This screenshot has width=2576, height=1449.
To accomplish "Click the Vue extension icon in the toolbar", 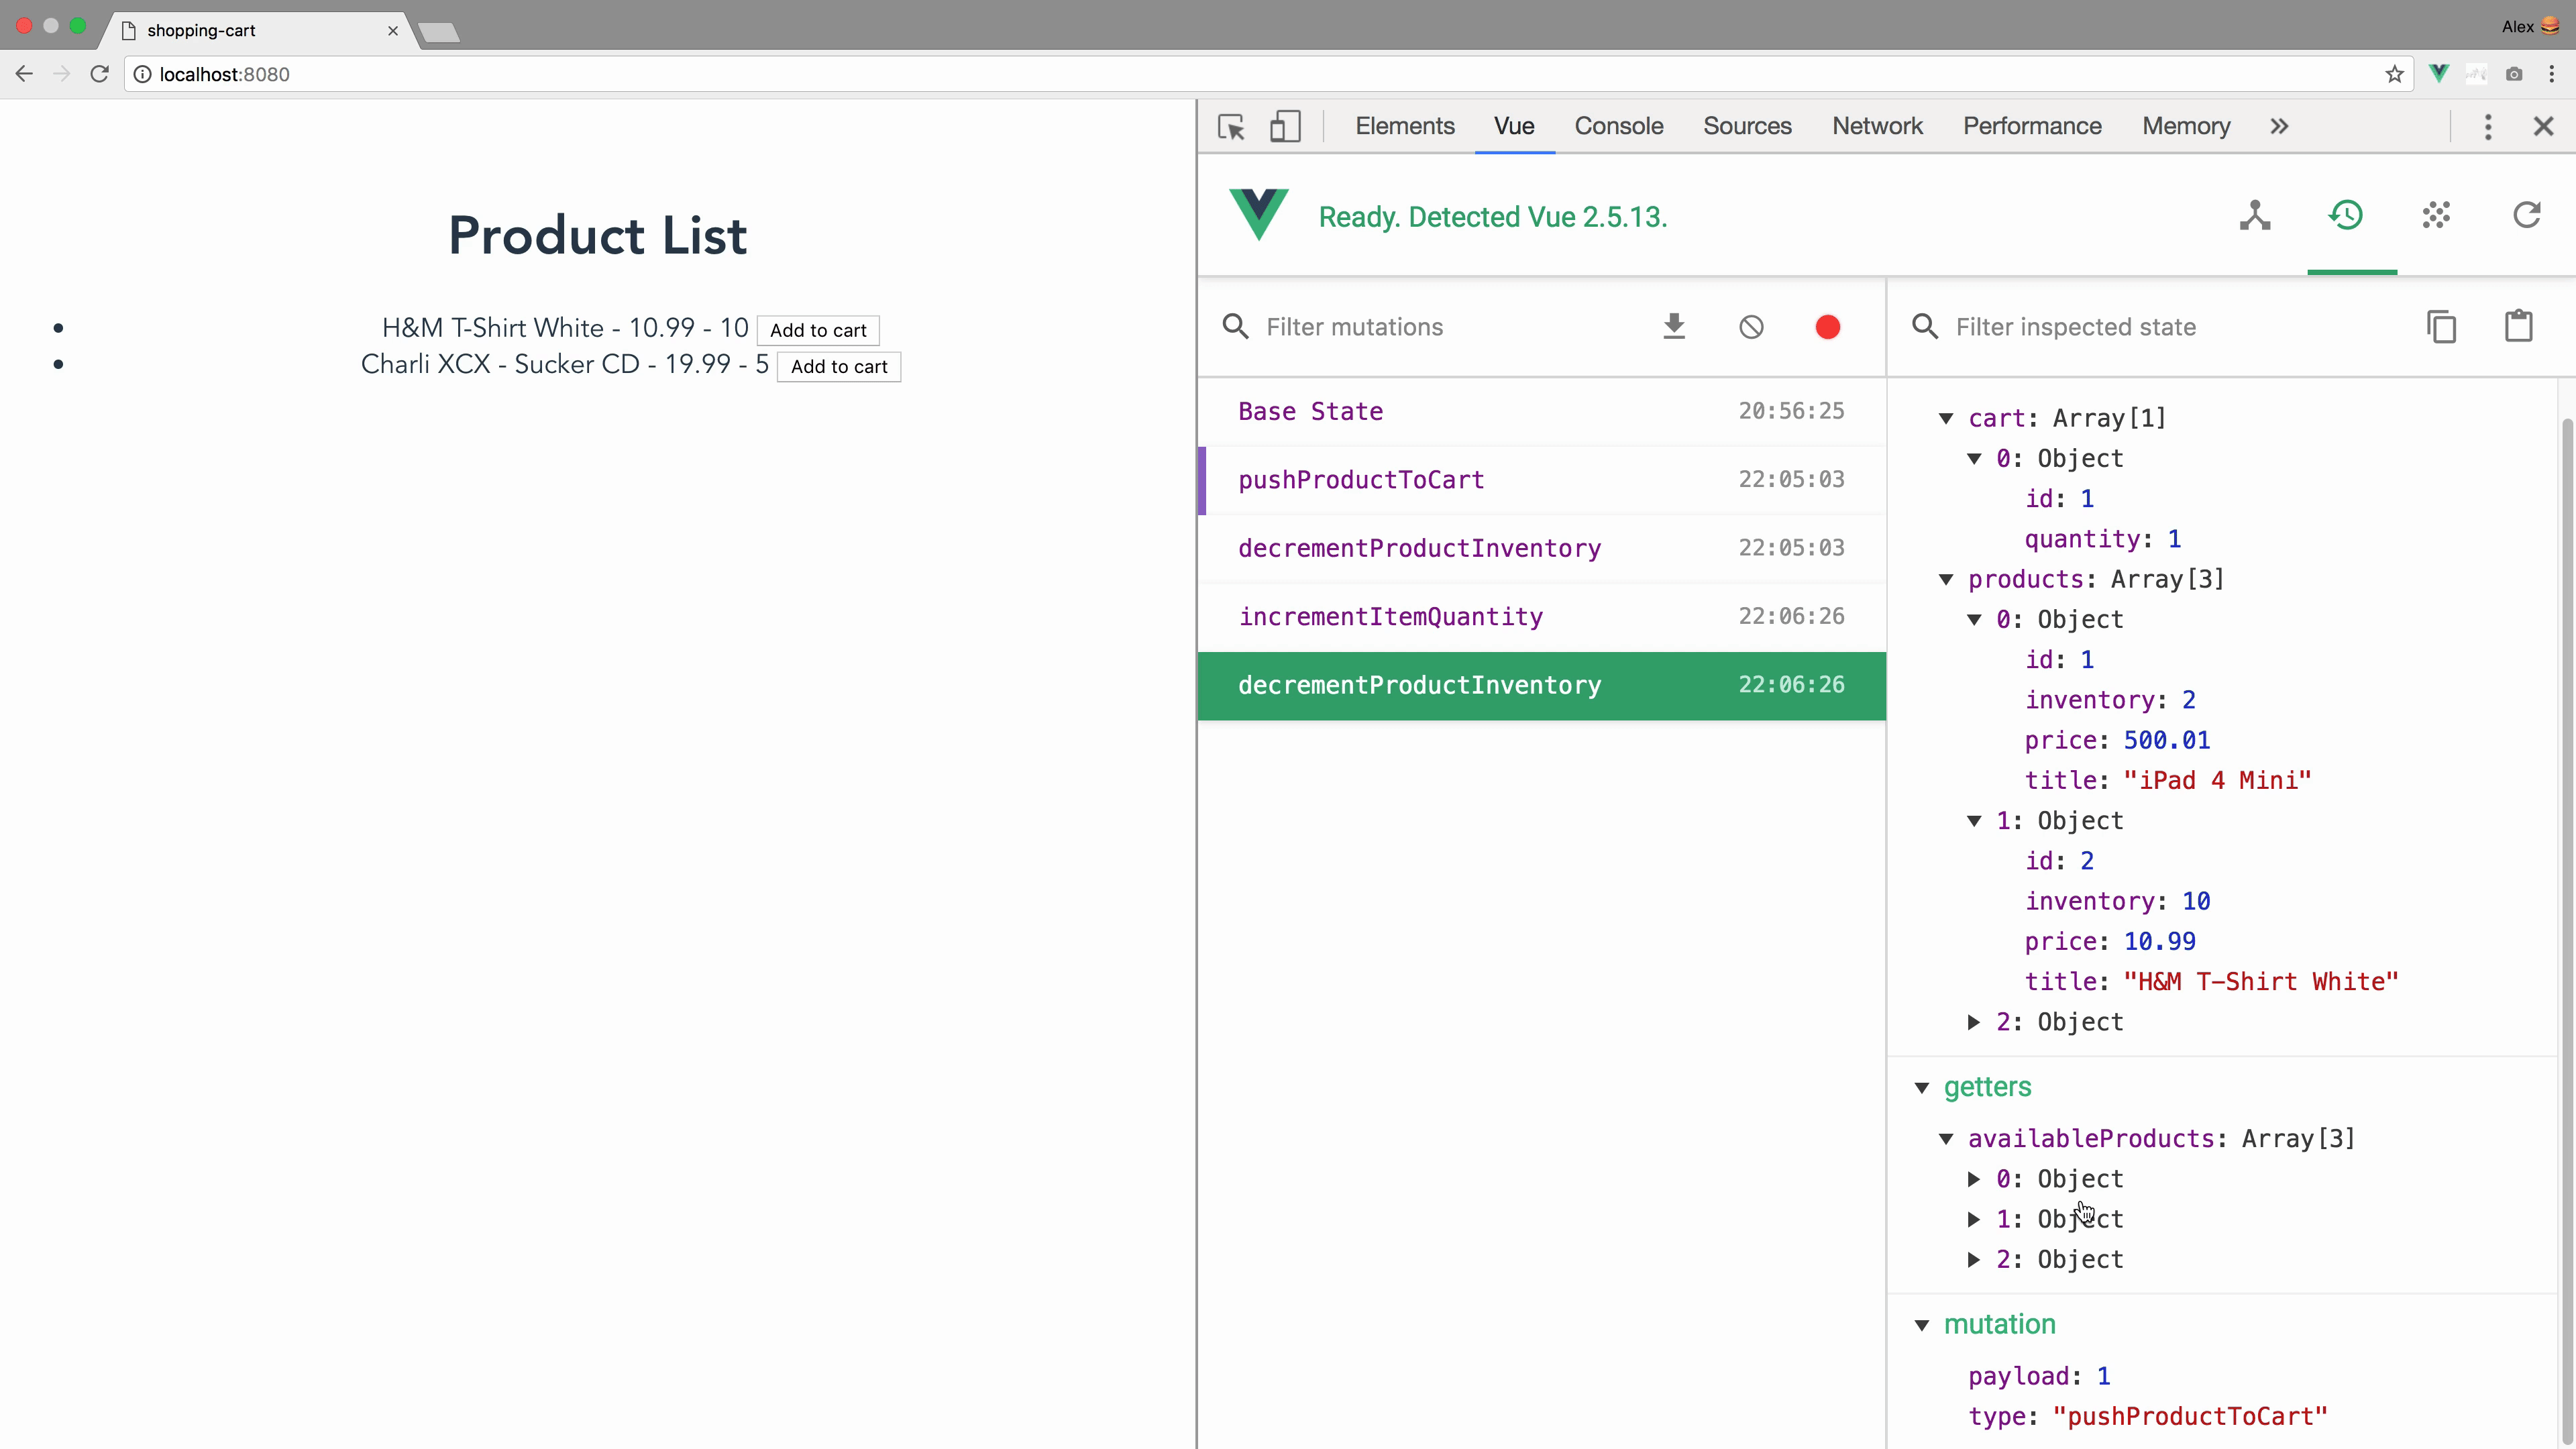I will pyautogui.click(x=2439, y=74).
